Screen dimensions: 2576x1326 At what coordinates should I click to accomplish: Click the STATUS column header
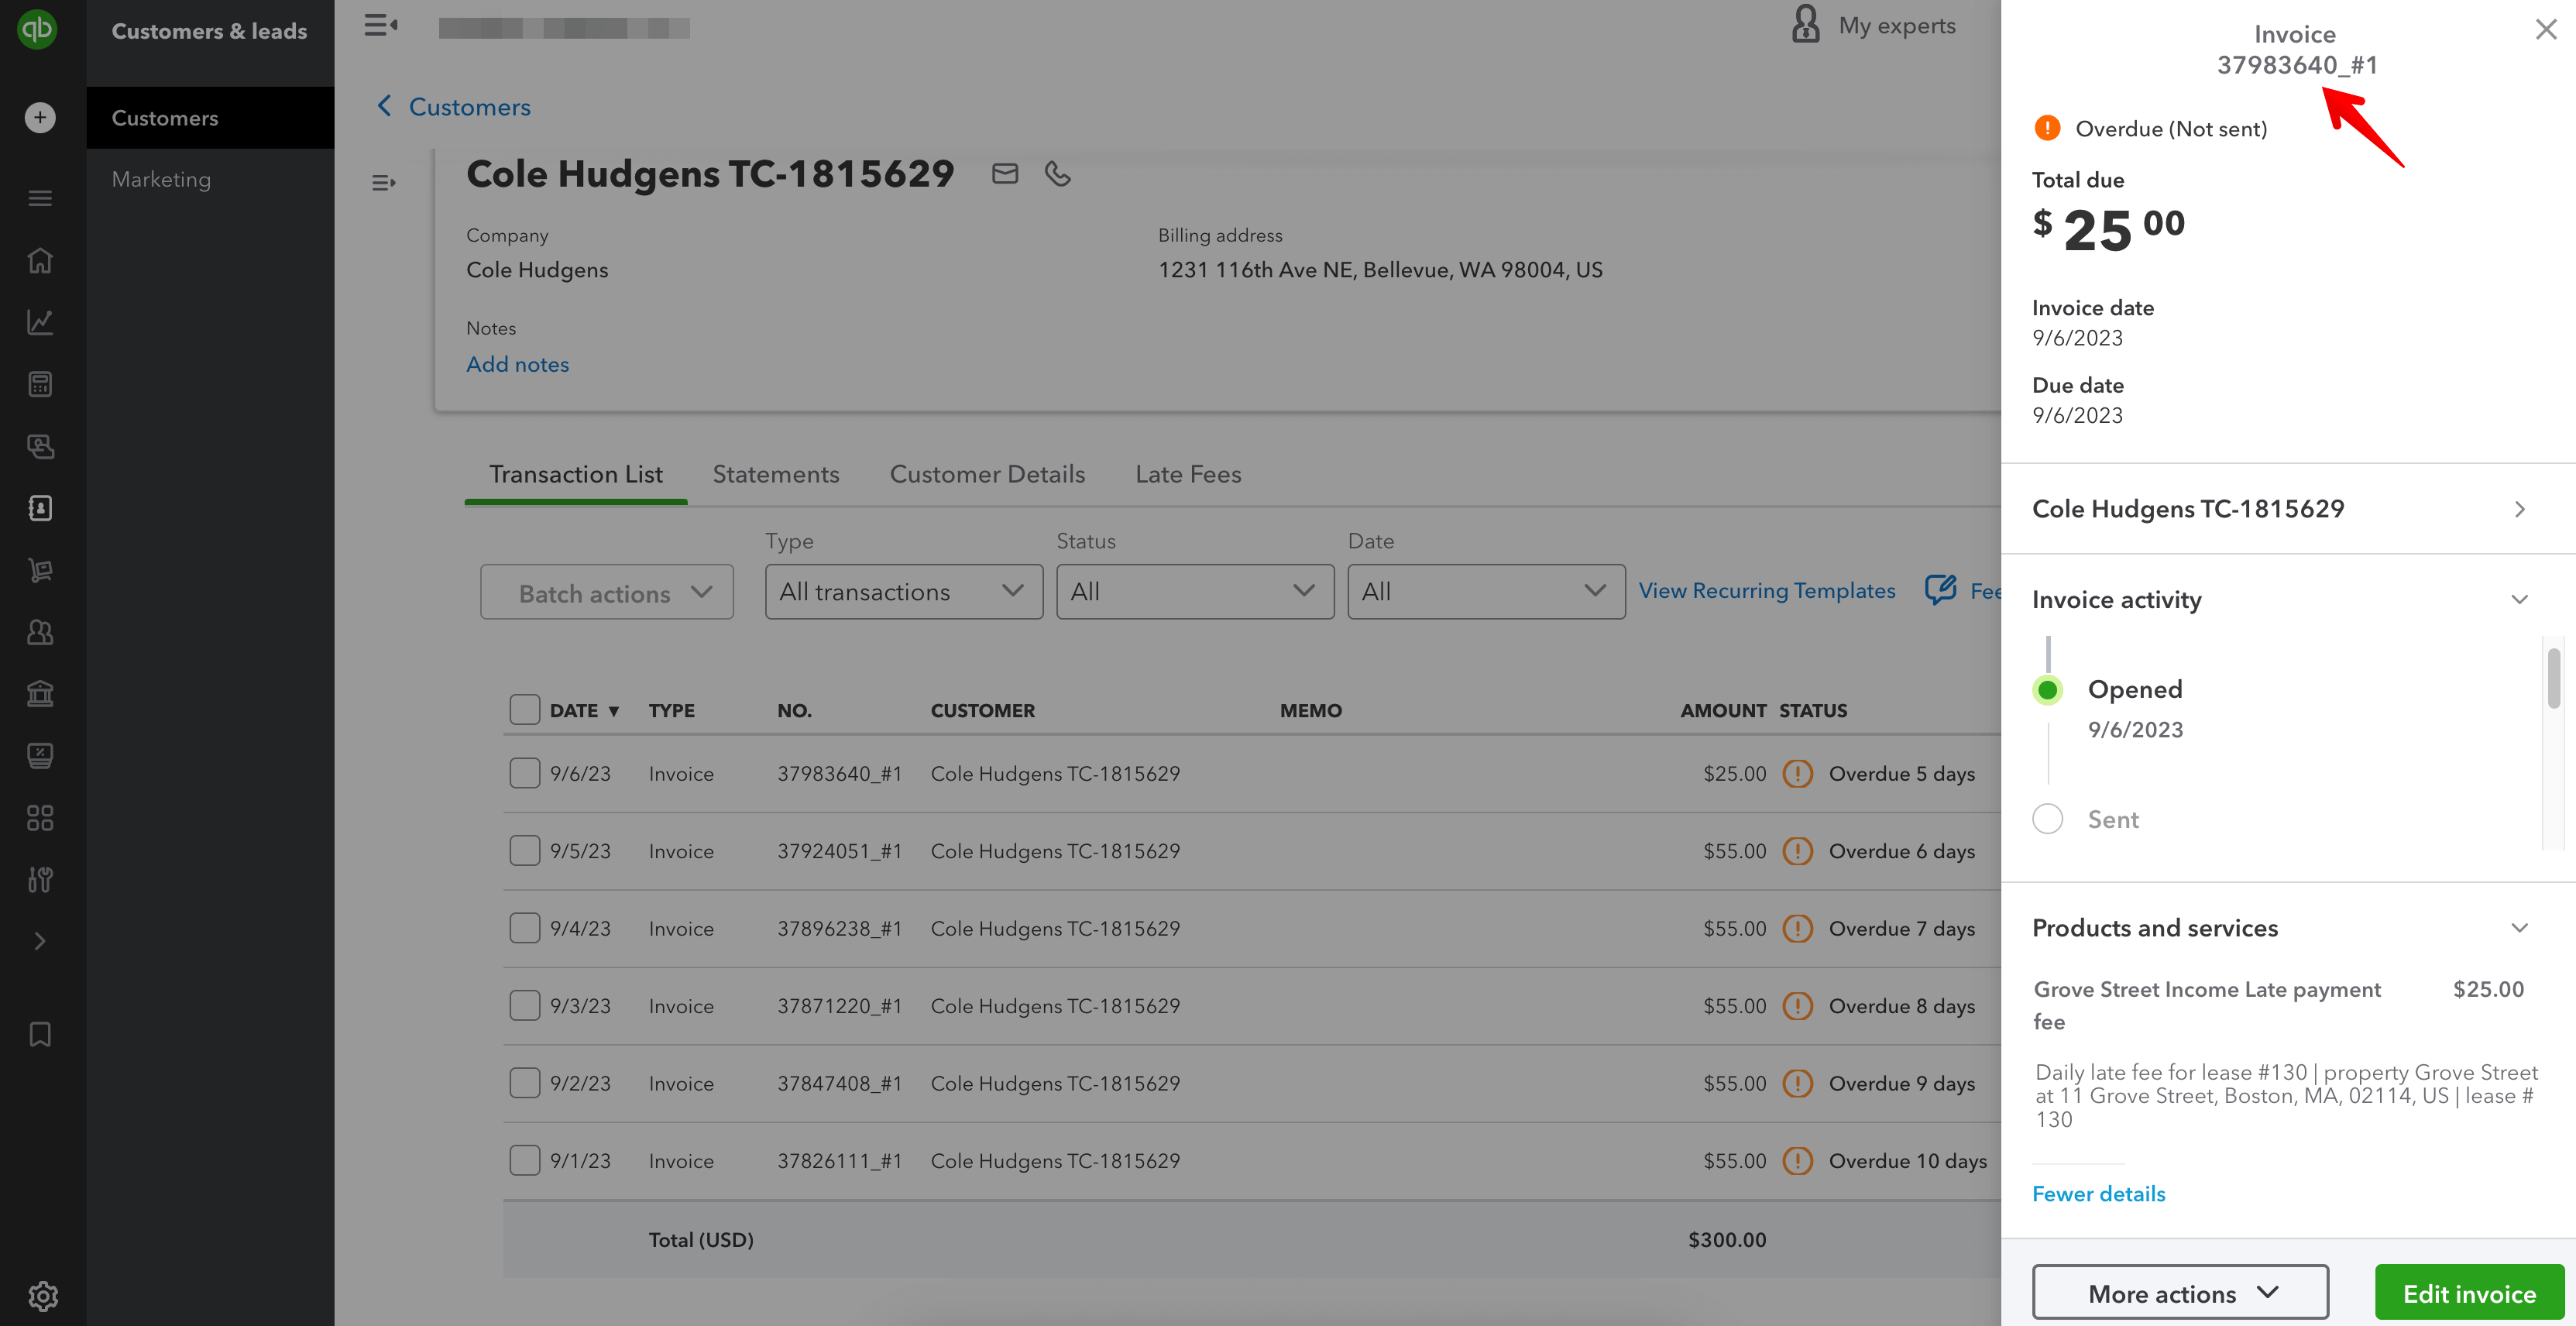point(1812,711)
